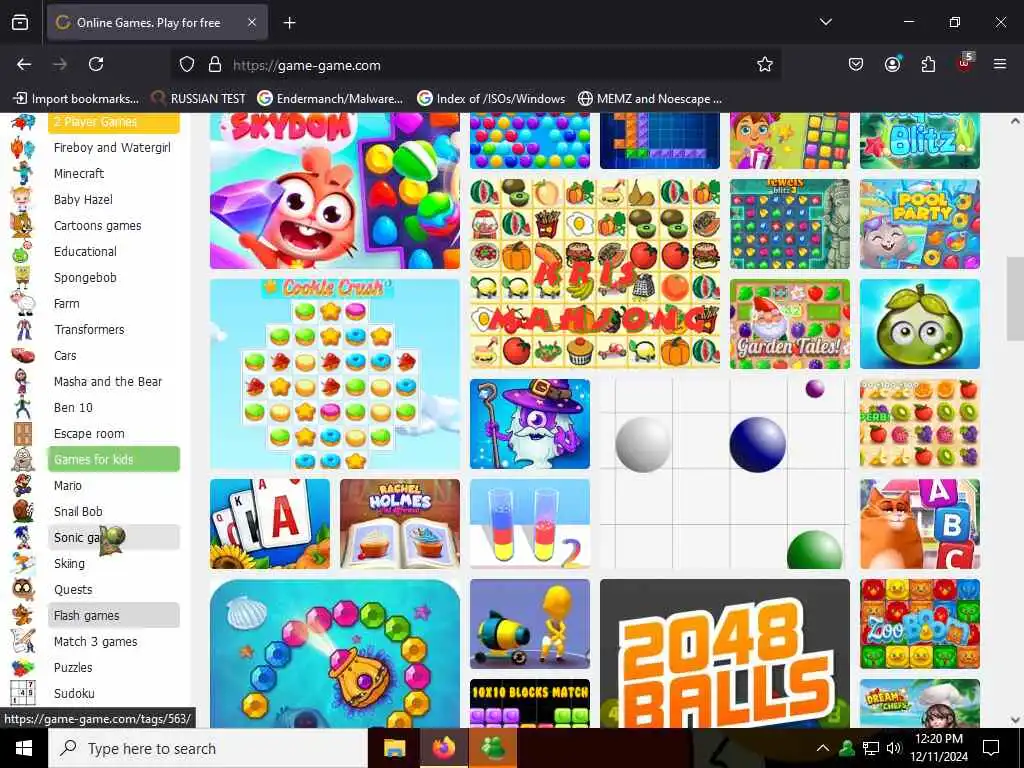Click the Firefox taskbar icon
This screenshot has height=768, width=1024.
click(444, 748)
